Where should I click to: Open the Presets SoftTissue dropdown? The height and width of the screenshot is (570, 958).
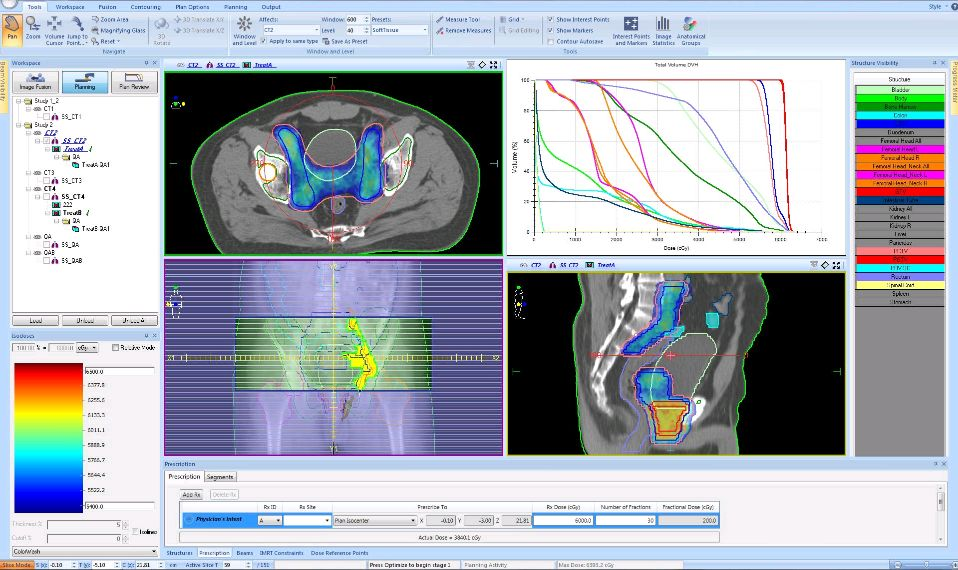427,30
